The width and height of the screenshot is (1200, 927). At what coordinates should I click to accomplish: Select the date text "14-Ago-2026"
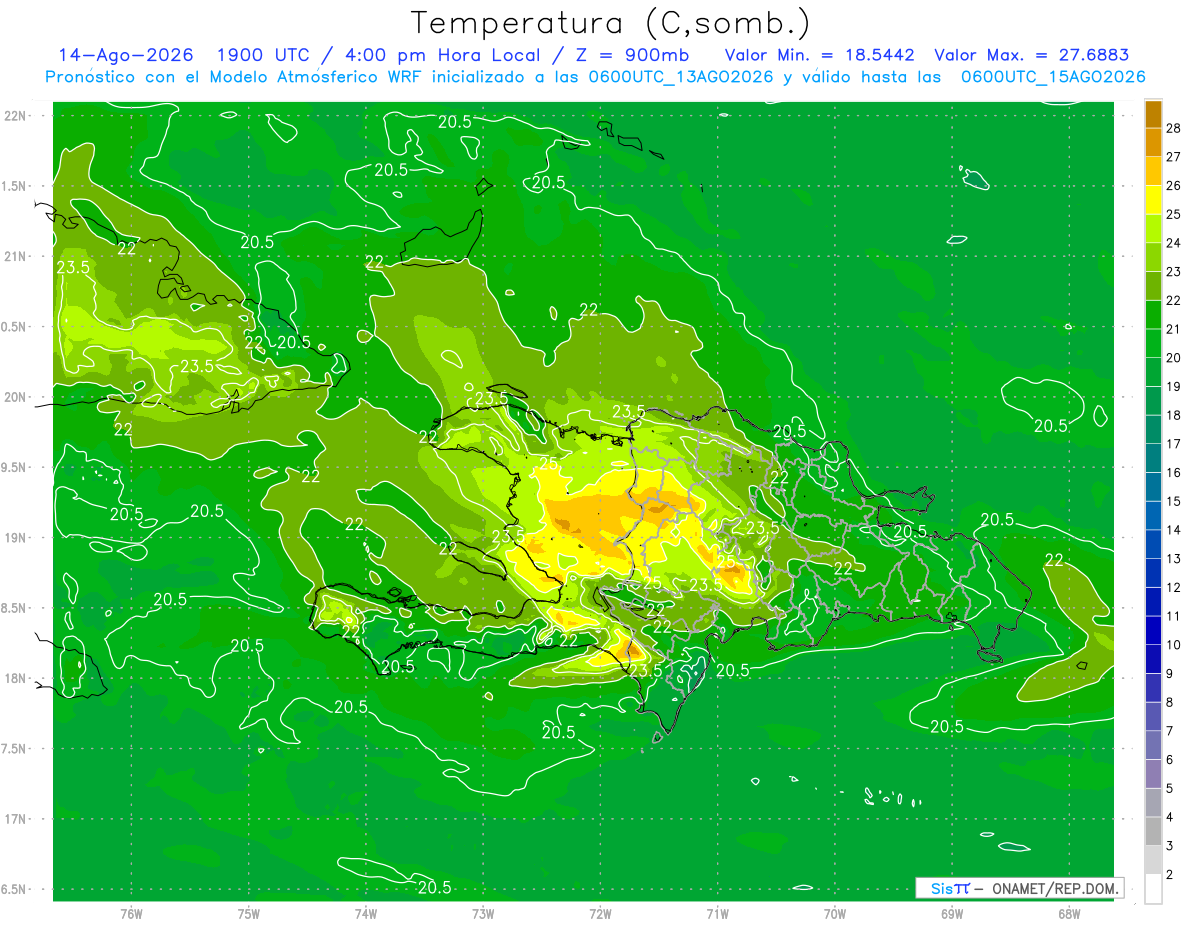point(125,55)
